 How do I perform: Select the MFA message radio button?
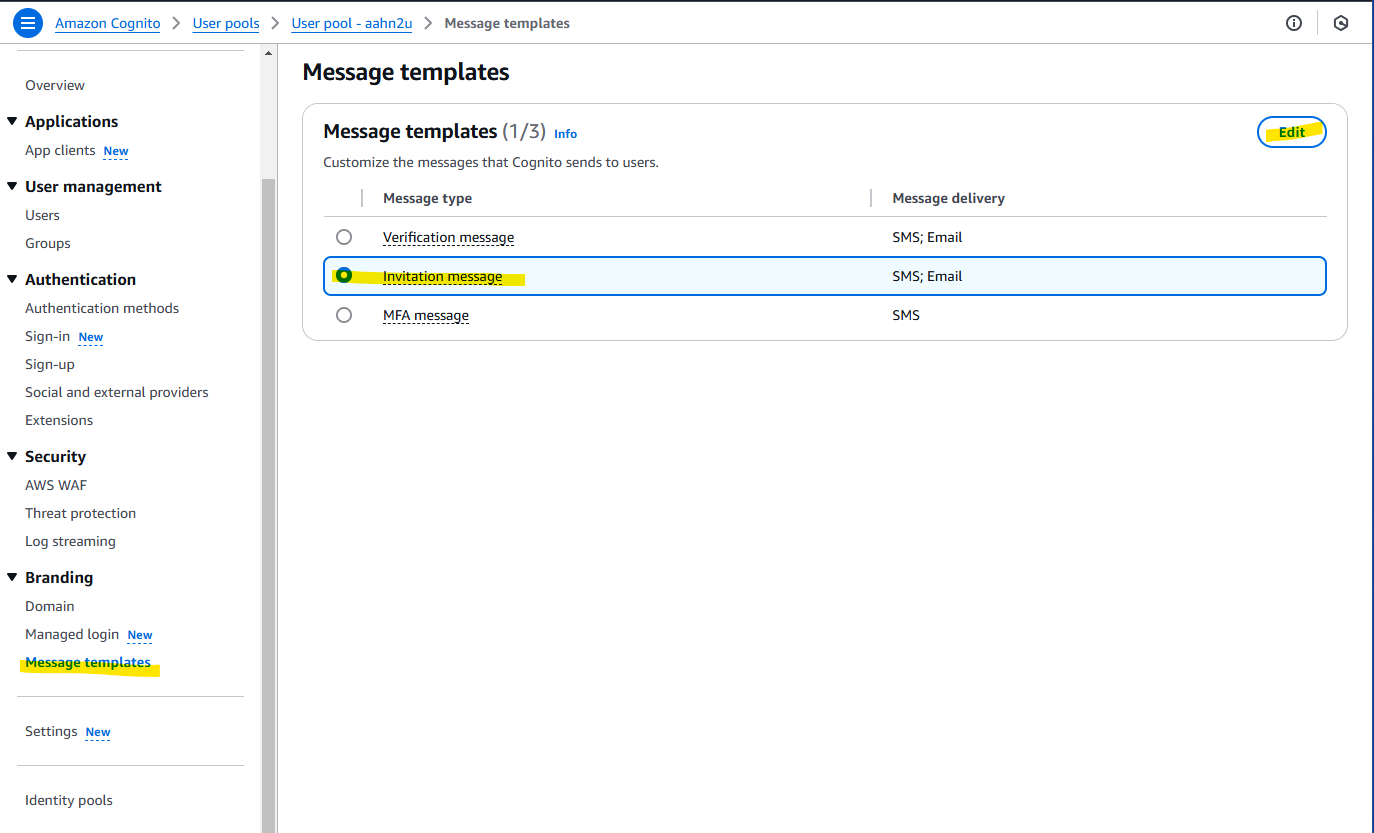pyautogui.click(x=344, y=315)
